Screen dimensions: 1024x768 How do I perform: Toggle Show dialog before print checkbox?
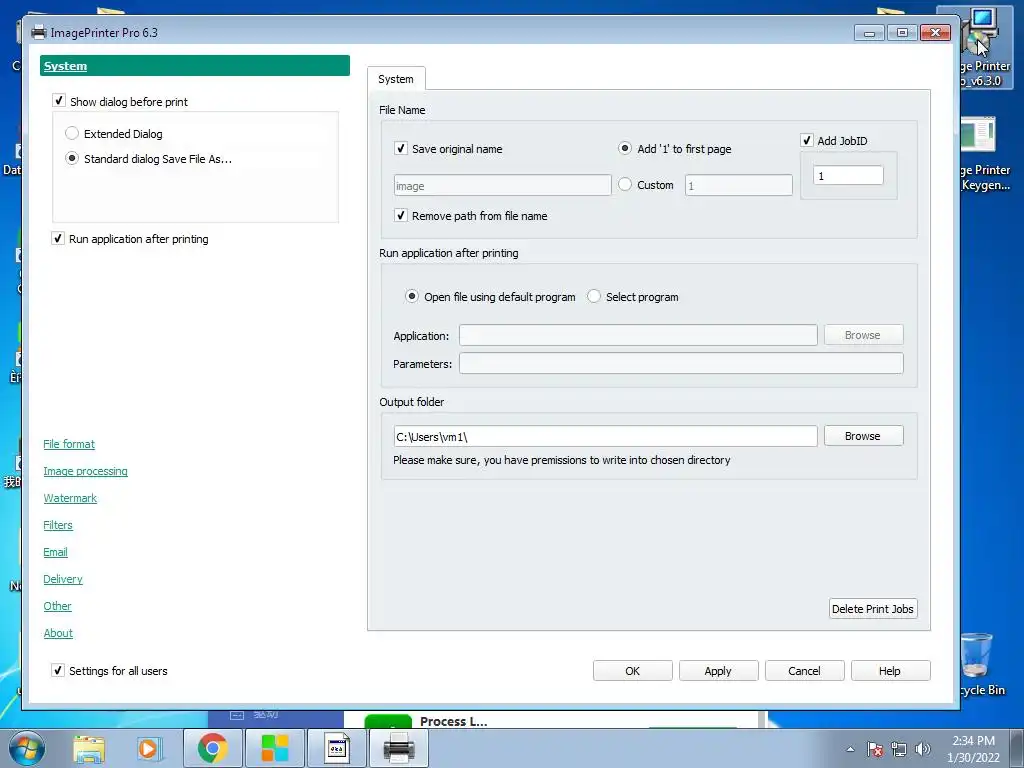[x=59, y=101]
